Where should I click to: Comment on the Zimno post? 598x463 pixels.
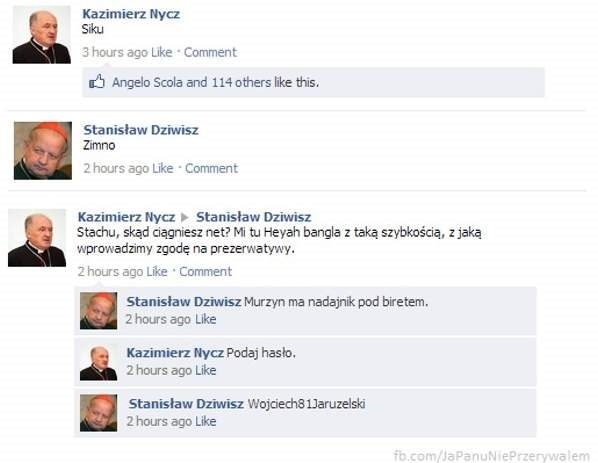(211, 168)
